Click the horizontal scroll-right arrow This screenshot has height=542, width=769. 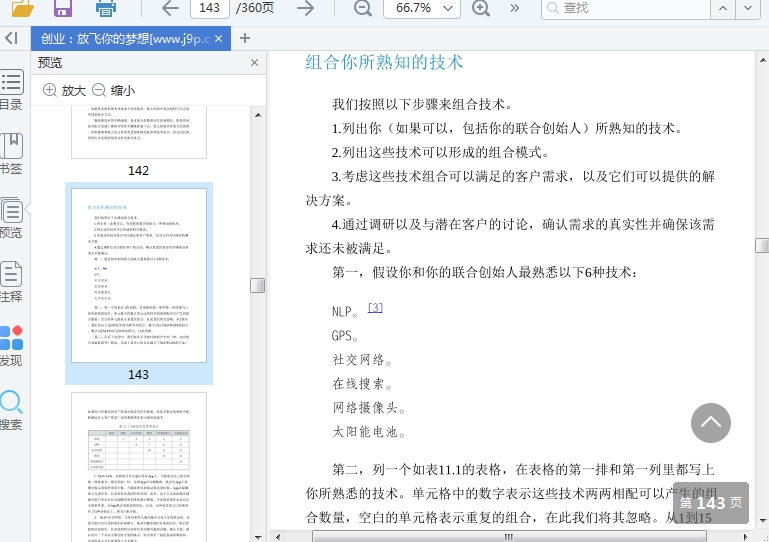746,537
